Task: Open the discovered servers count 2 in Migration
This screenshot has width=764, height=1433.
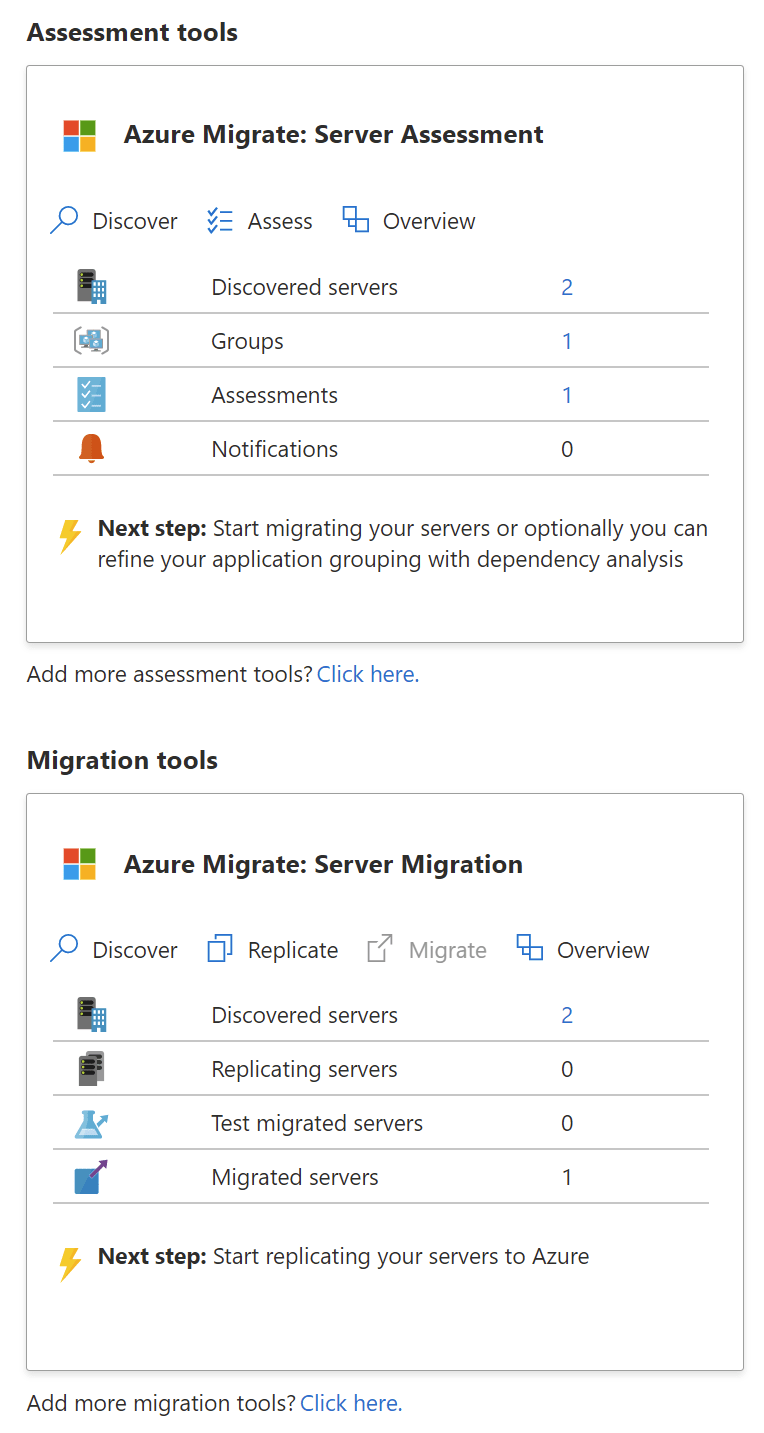Action: [567, 1015]
